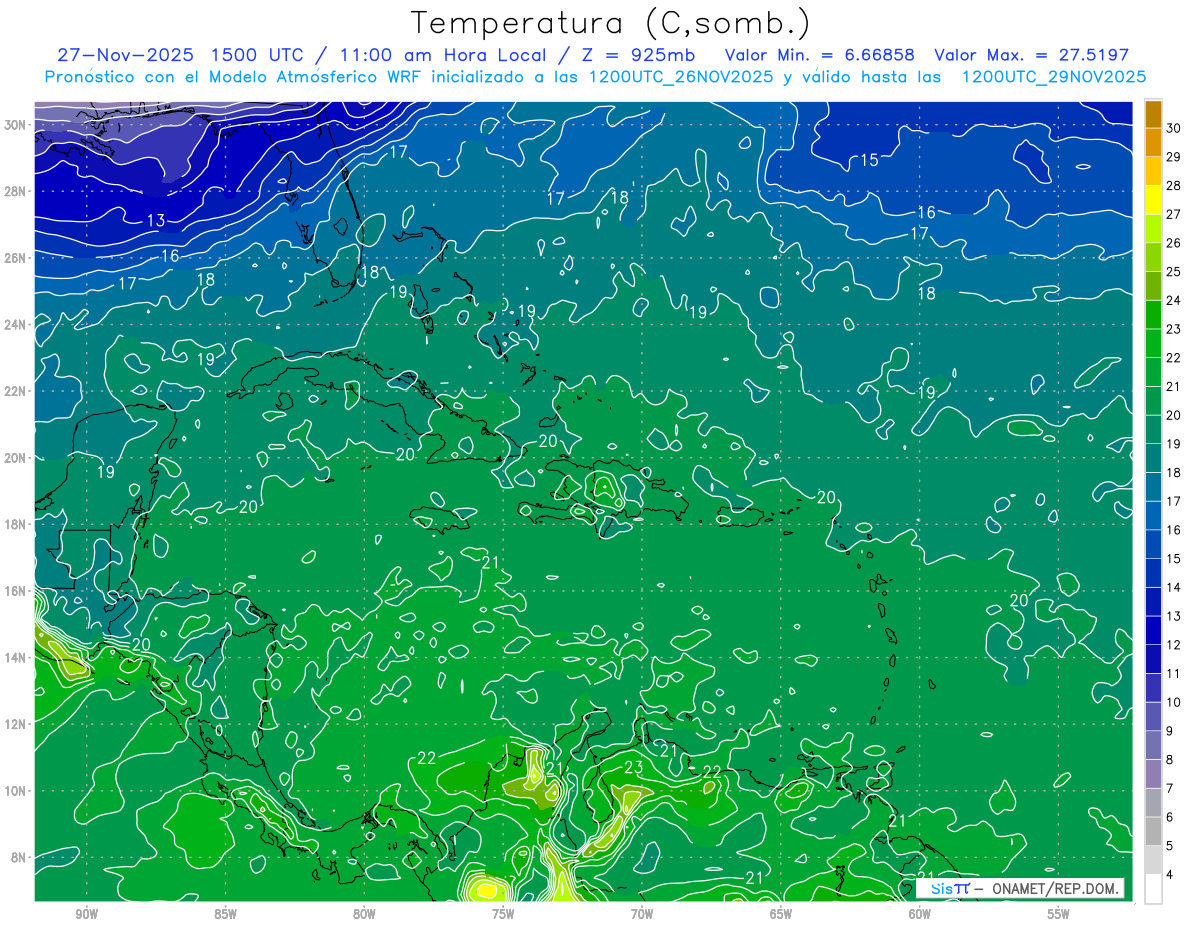The image size is (1200, 927).
Task: Select the '27-Nov-2025' date text
Action: [x=125, y=55]
